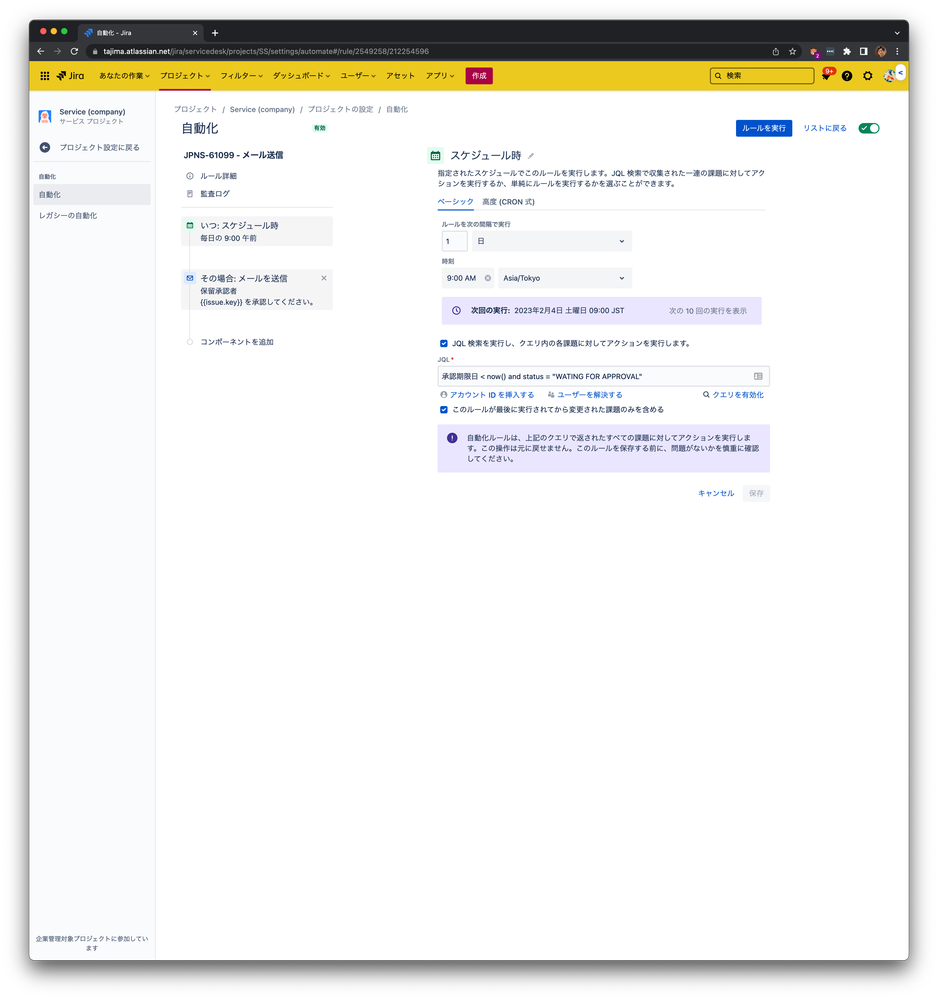Click the Jira logo in the top bar
938x999 pixels.
tap(68, 75)
